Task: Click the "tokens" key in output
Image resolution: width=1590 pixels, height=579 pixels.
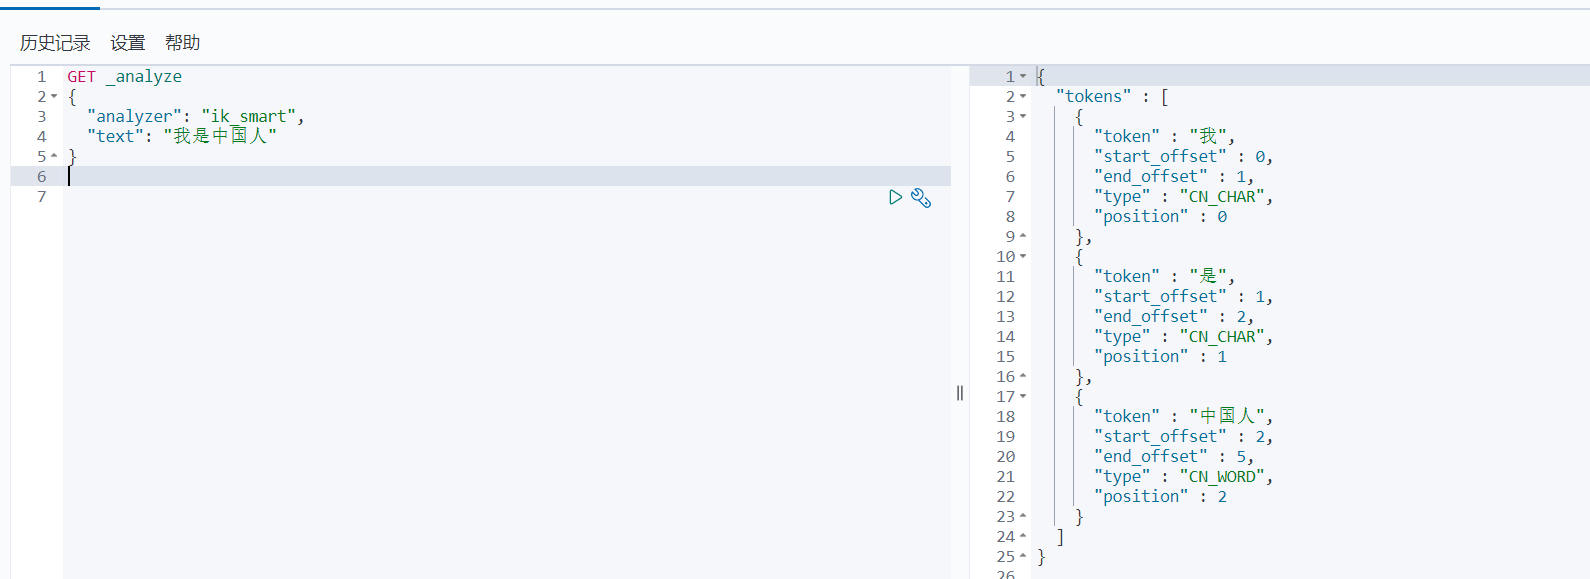Action: point(1094,96)
